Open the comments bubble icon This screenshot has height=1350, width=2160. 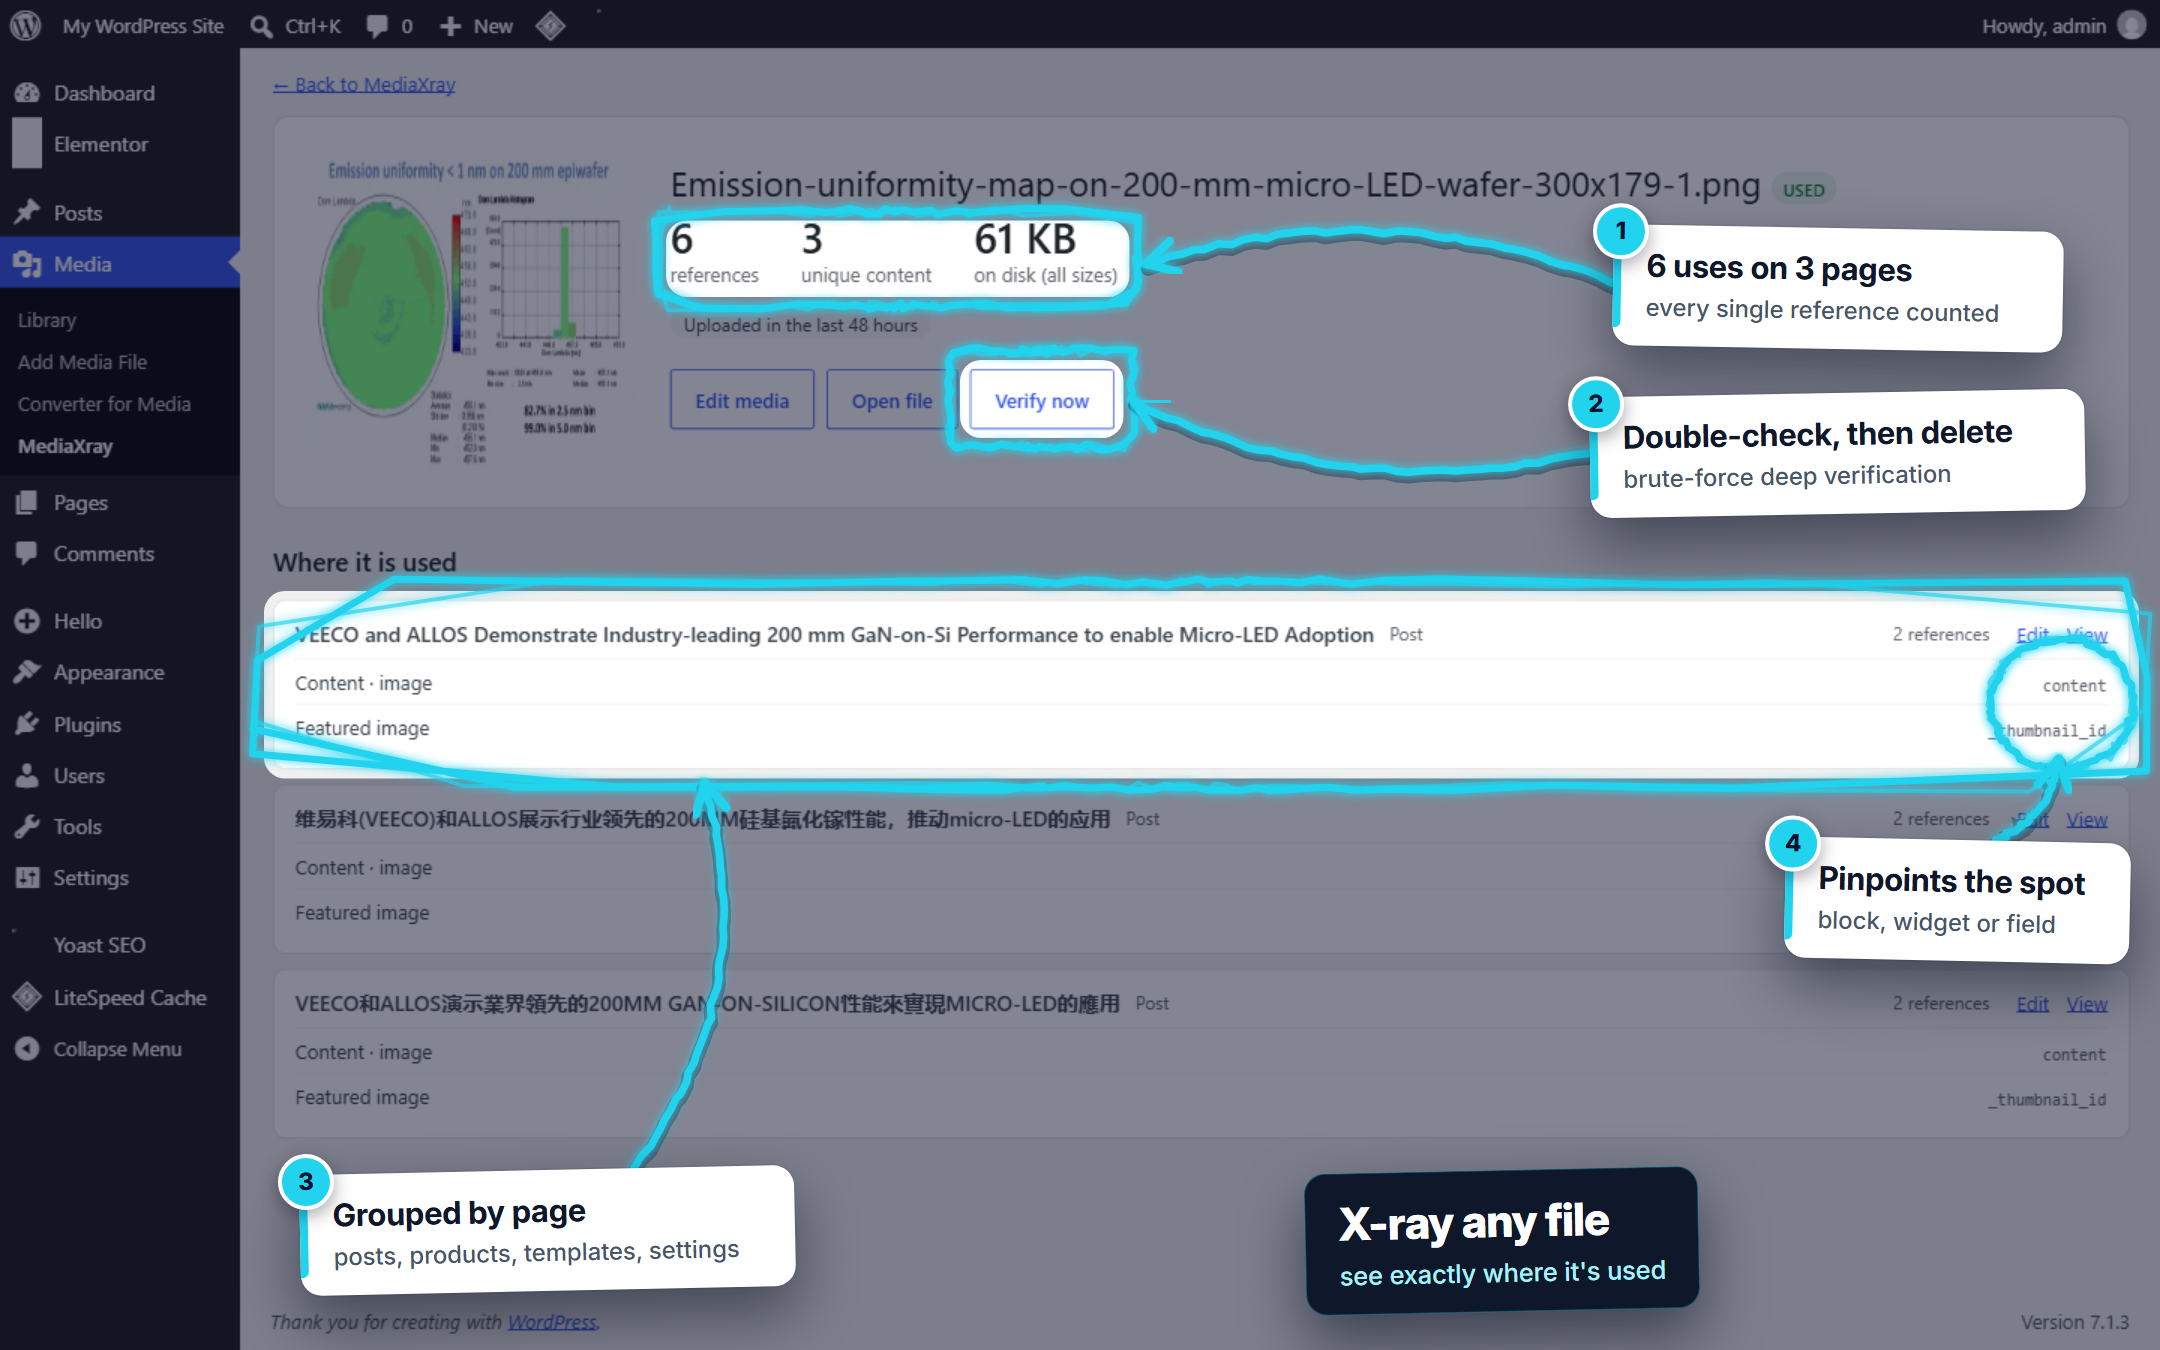(x=376, y=26)
